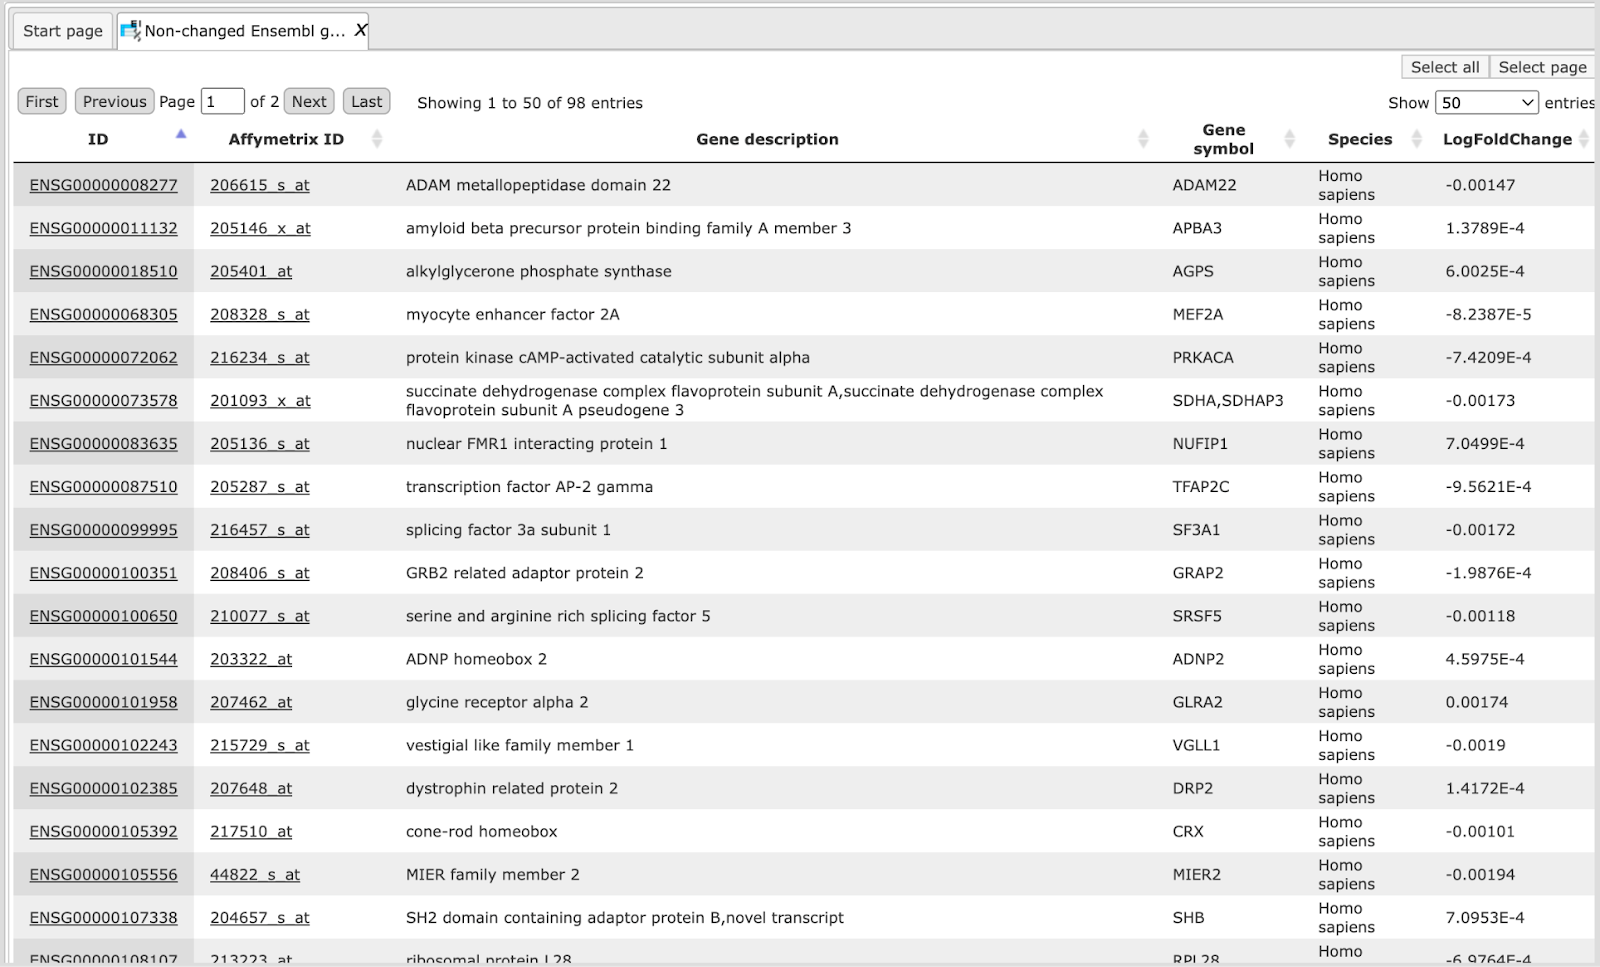
Task: Open Affymetrix probe 205146_x_at link
Action: click(260, 228)
